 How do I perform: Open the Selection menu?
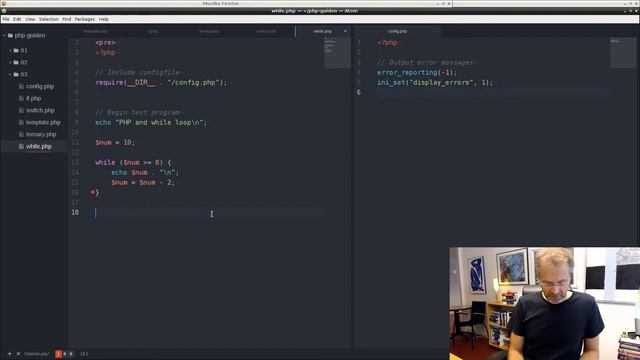(x=49, y=19)
